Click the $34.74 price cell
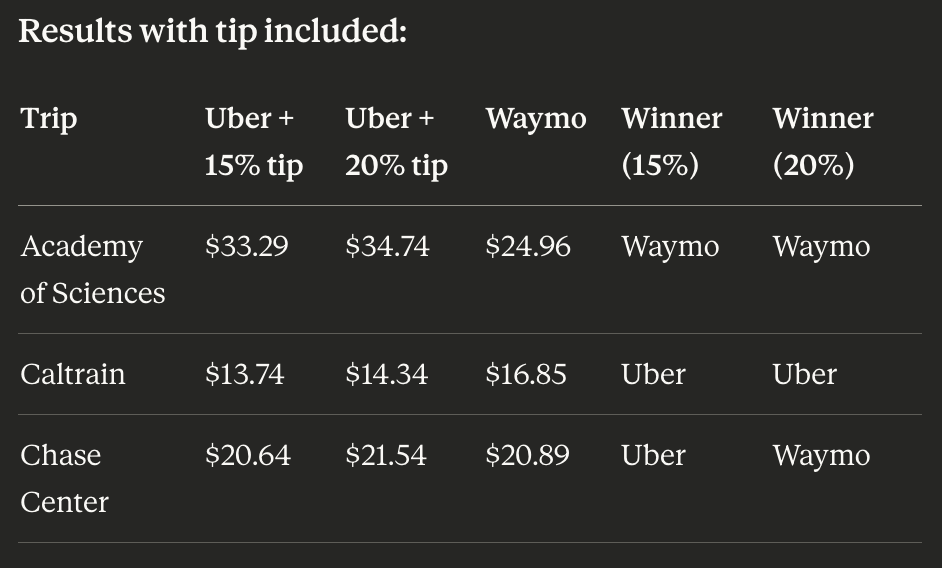The image size is (942, 568). [387, 247]
